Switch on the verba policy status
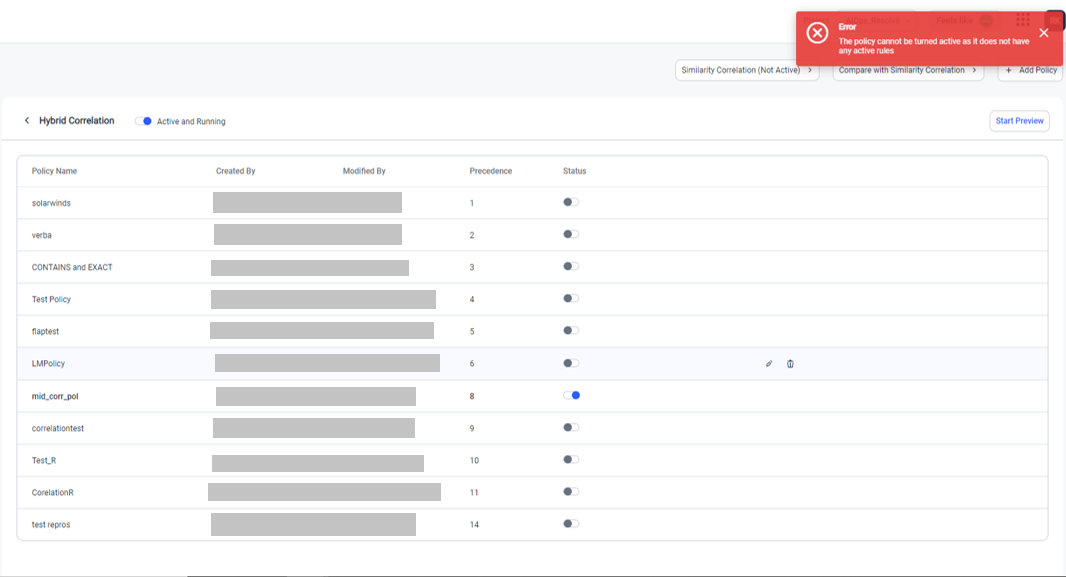 tap(571, 234)
